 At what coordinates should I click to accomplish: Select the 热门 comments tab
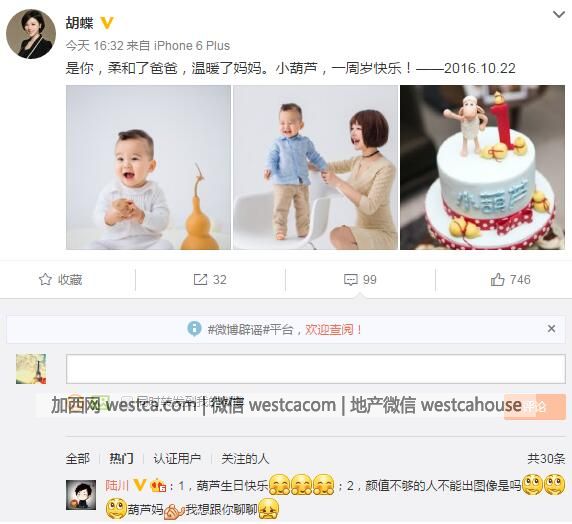[121, 459]
